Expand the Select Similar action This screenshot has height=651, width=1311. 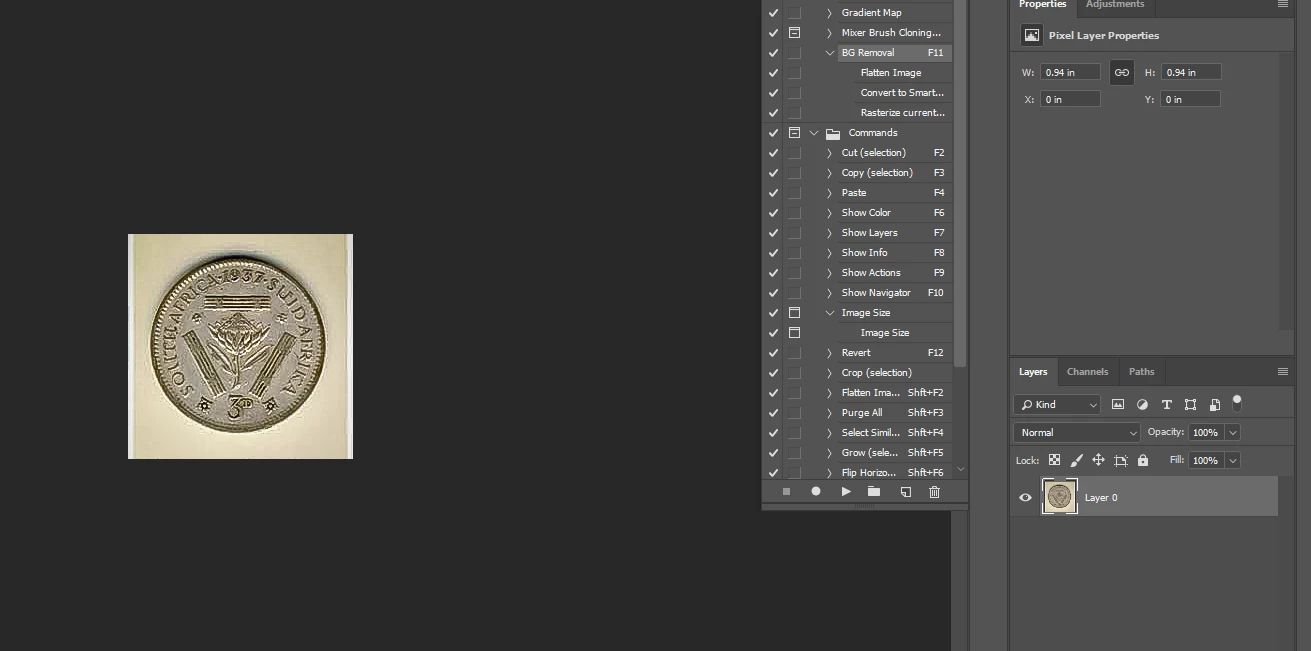click(829, 433)
